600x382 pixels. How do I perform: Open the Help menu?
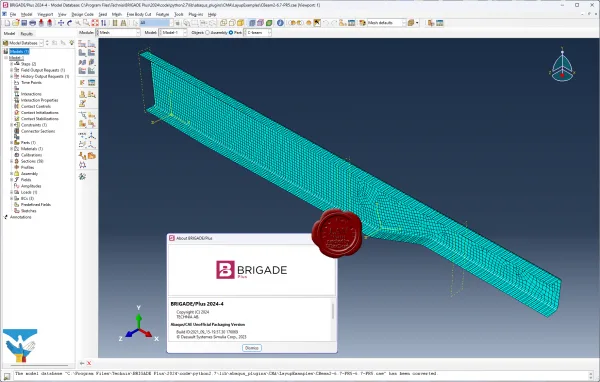click(212, 15)
